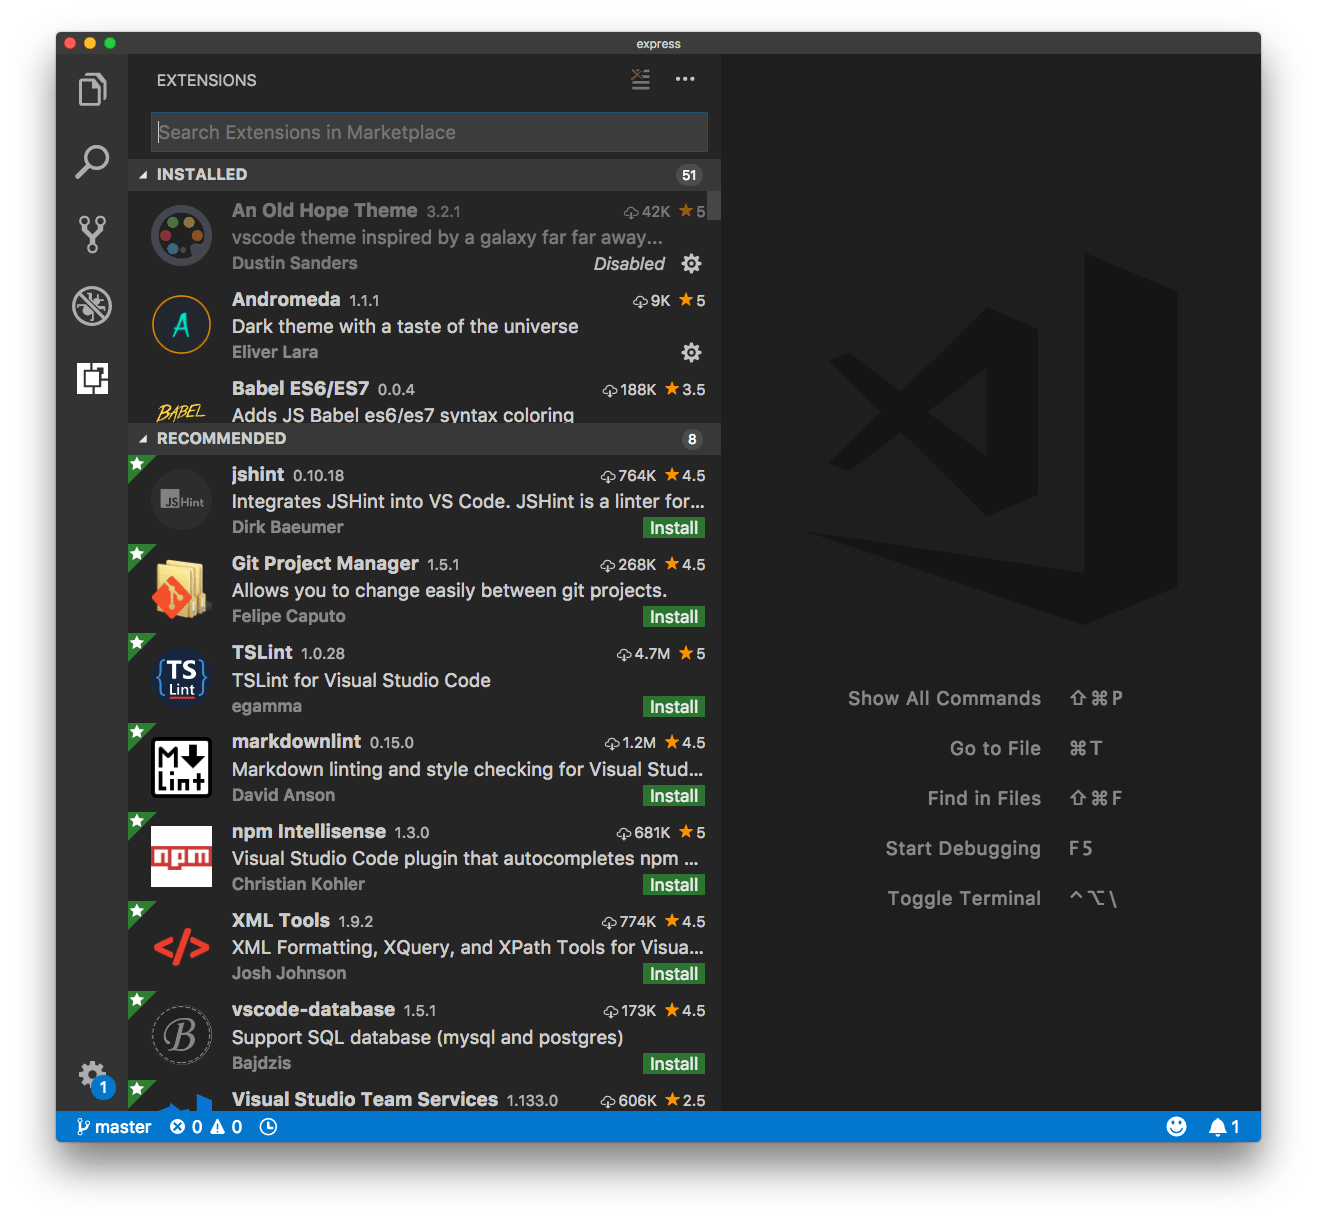1317x1222 pixels.
Task: Click the npm Intellisense logo
Action: (x=181, y=857)
